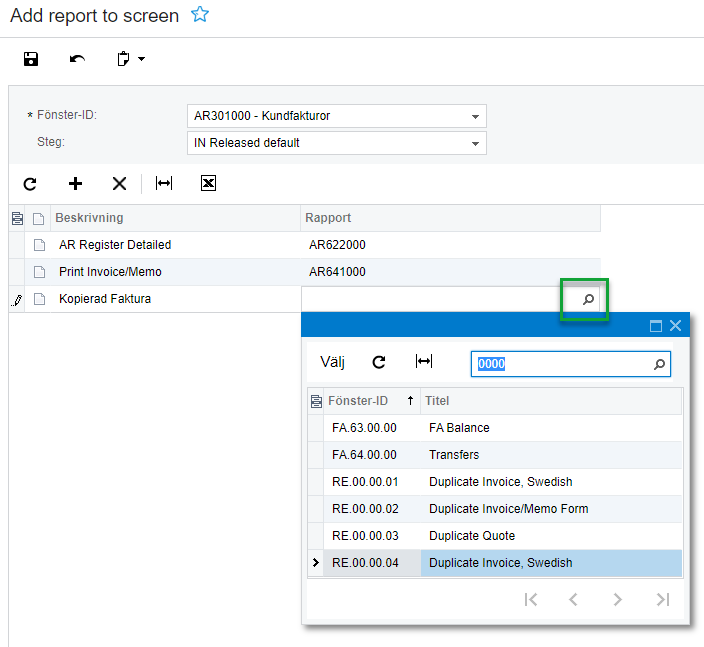
Task: Add a new row with plus icon
Action: point(75,183)
